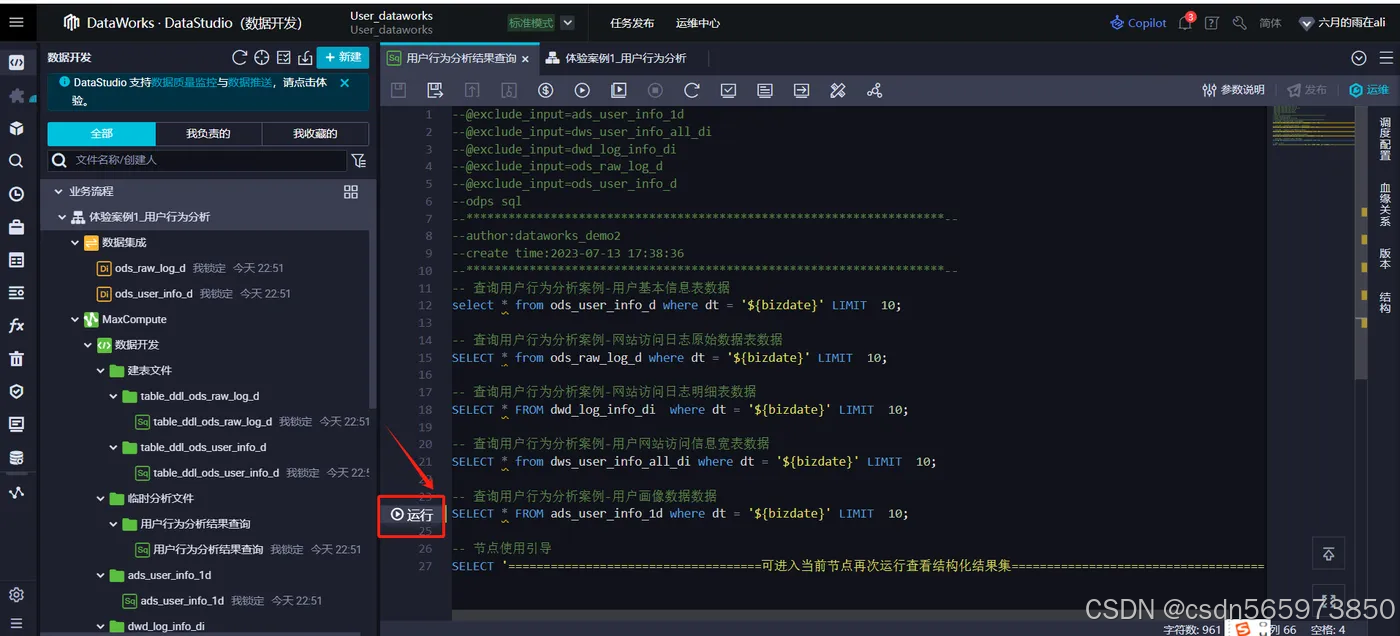Select the Save icon in the editor toolbar
Viewport: 1400px width, 636px height.
pyautogui.click(x=397, y=90)
